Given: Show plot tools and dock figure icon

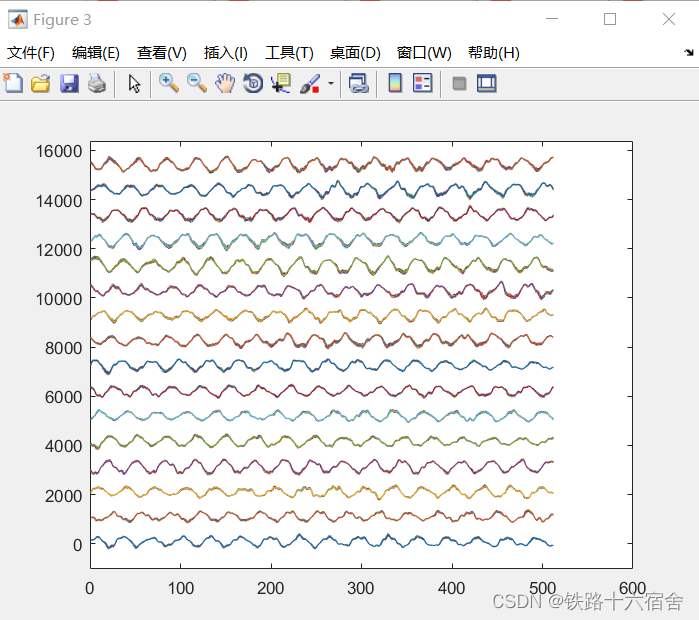Looking at the screenshot, I should [x=486, y=83].
